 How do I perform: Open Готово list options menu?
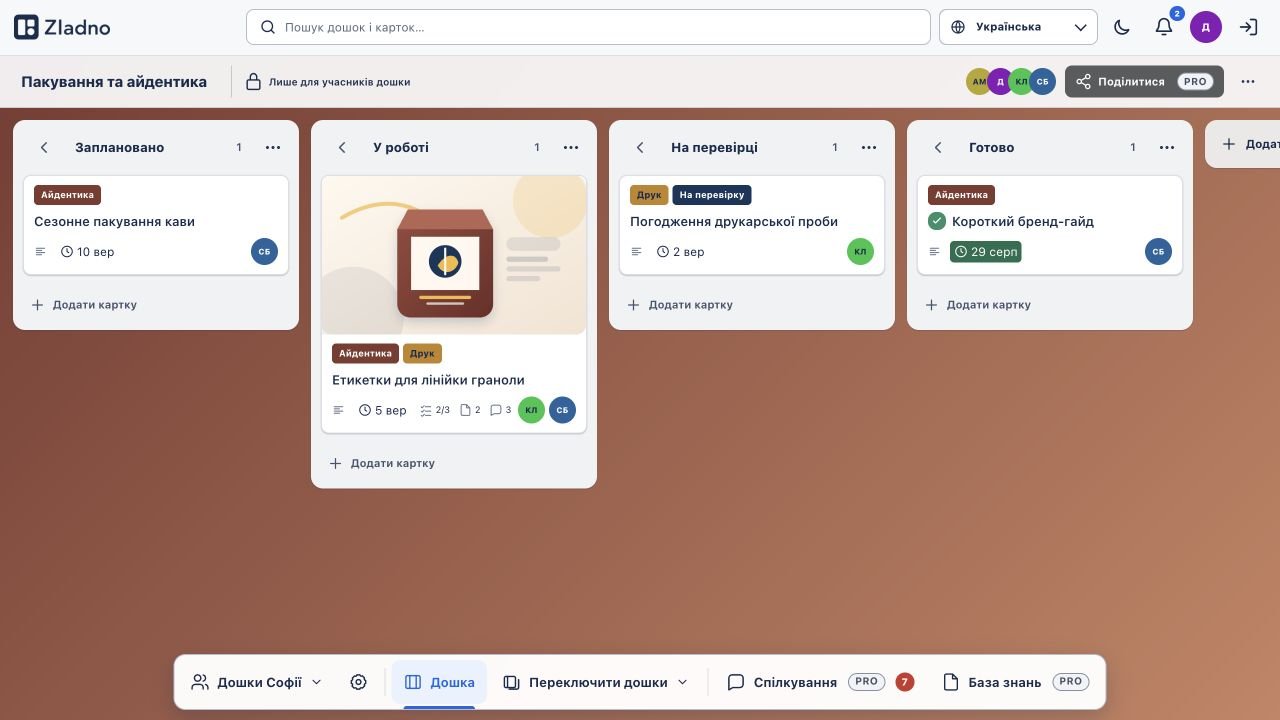click(x=1167, y=147)
